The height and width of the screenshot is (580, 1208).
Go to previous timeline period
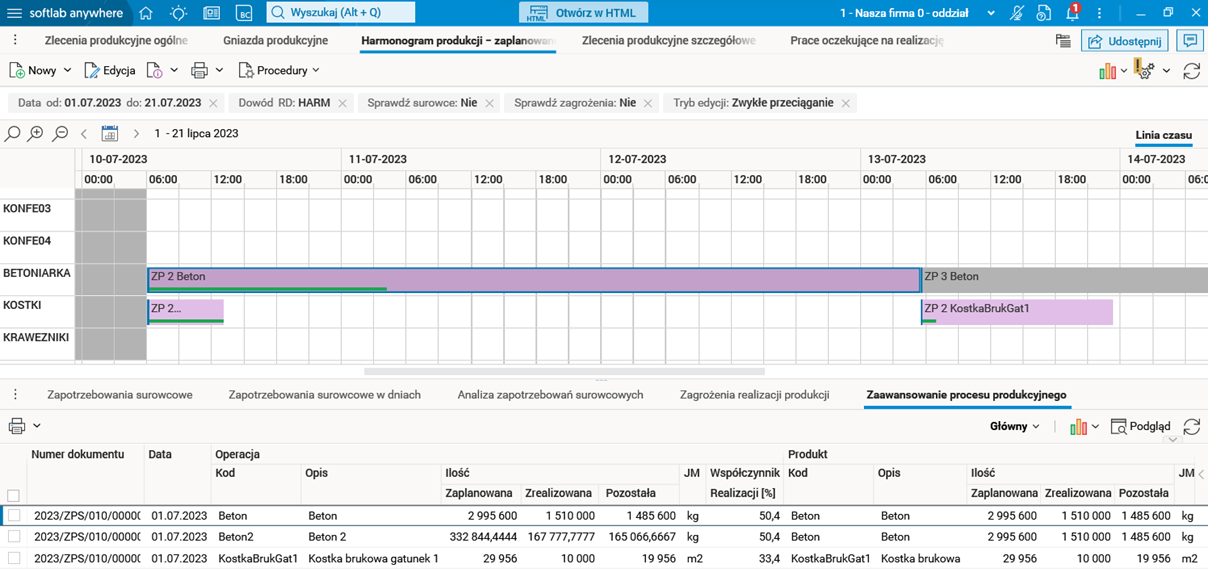click(x=84, y=134)
